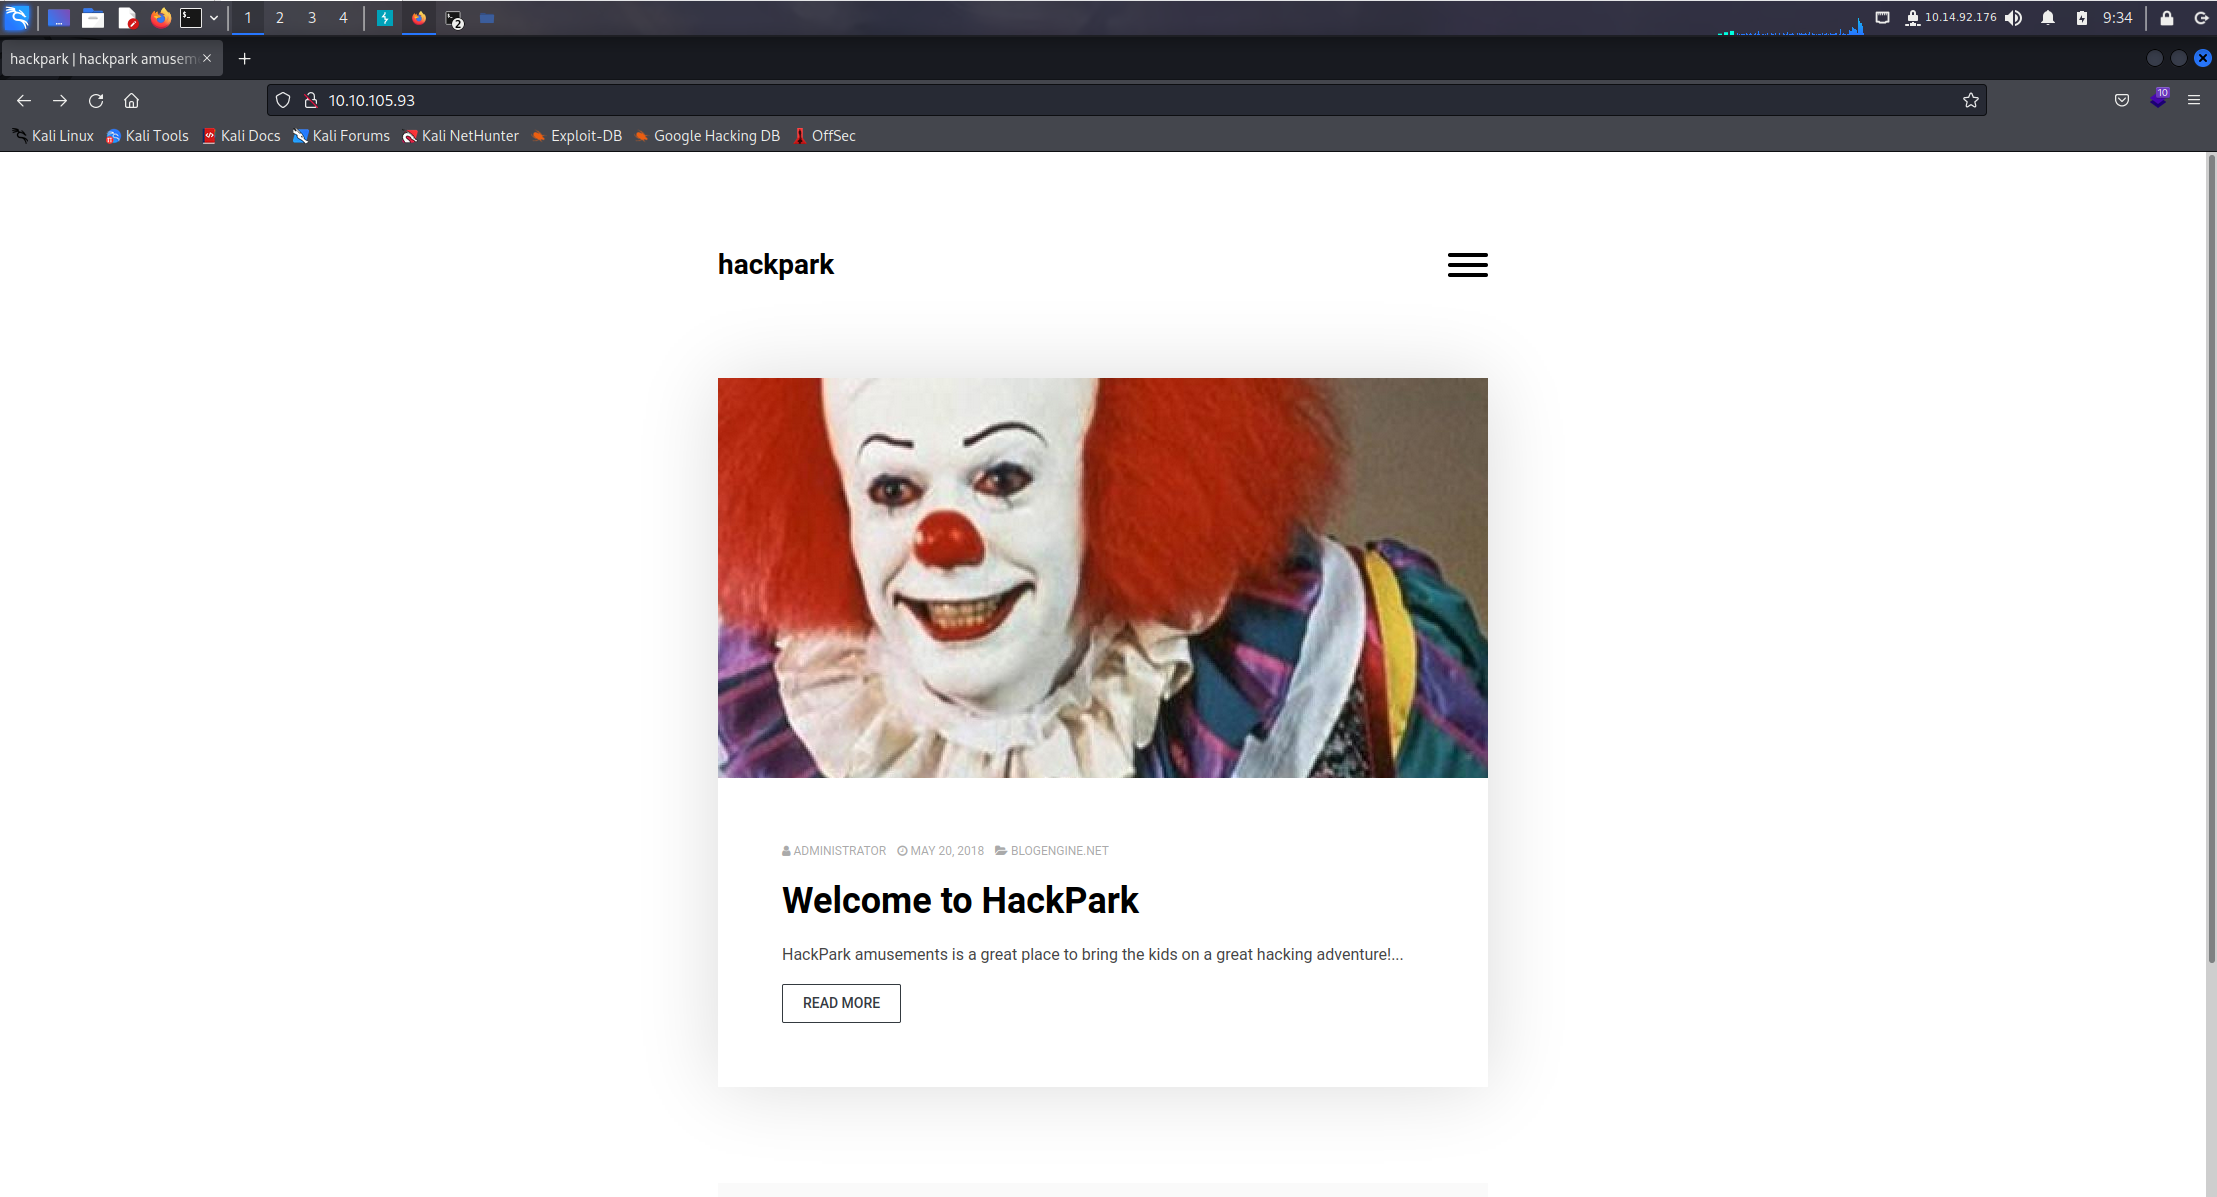Expand the hackpark hamburger navigation menu
The image size is (2217, 1197).
1467,265
